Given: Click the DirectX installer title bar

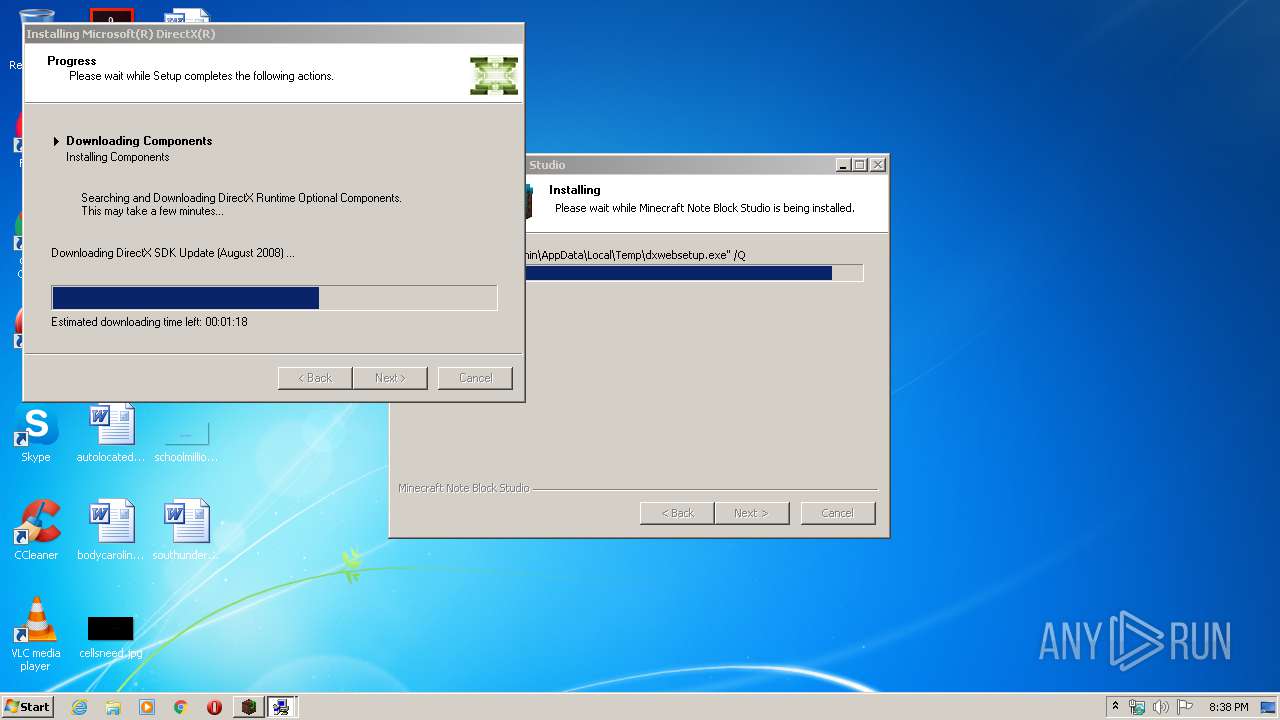Looking at the screenshot, I should [x=273, y=34].
